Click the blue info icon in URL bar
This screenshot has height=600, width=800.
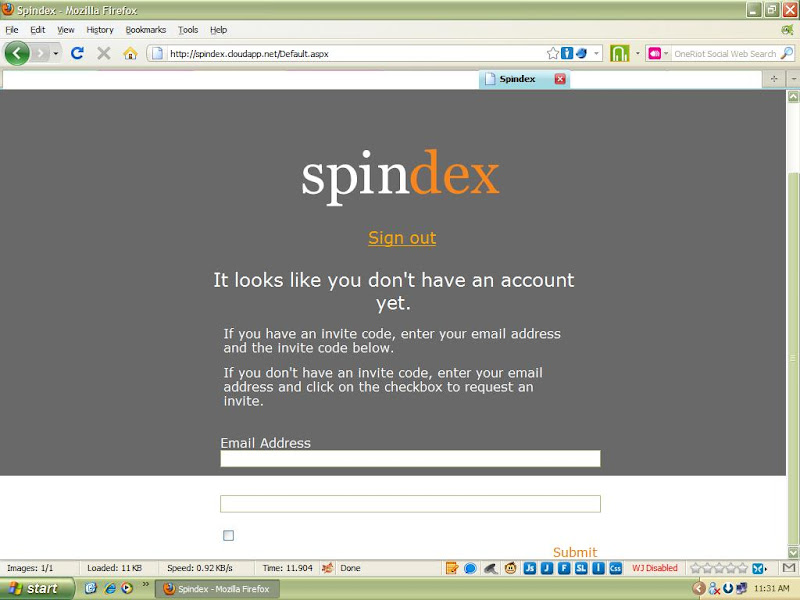click(567, 54)
